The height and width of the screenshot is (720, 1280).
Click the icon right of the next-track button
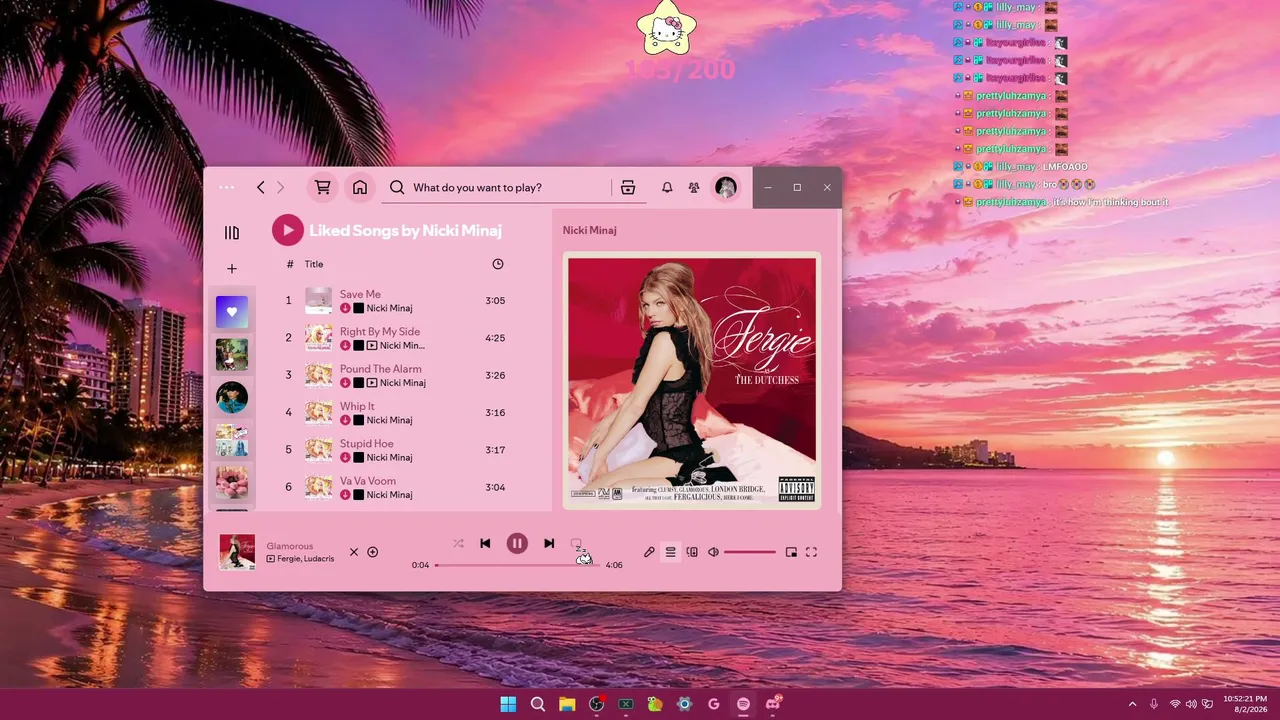[x=576, y=544]
